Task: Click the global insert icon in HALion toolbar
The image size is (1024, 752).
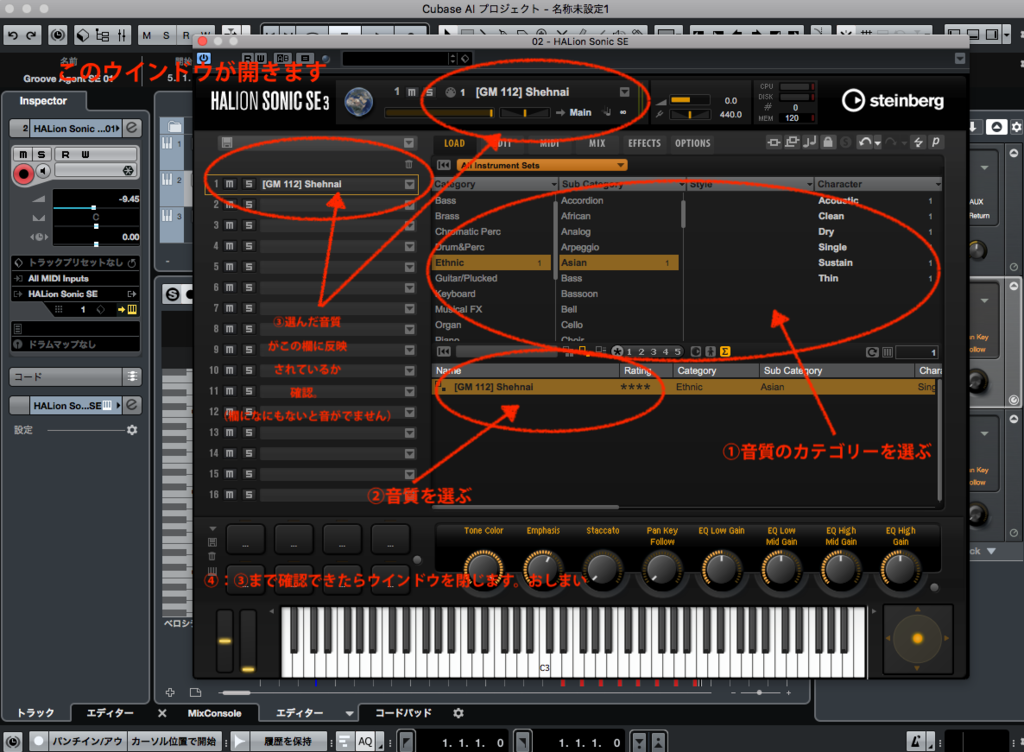Action: 774,142
